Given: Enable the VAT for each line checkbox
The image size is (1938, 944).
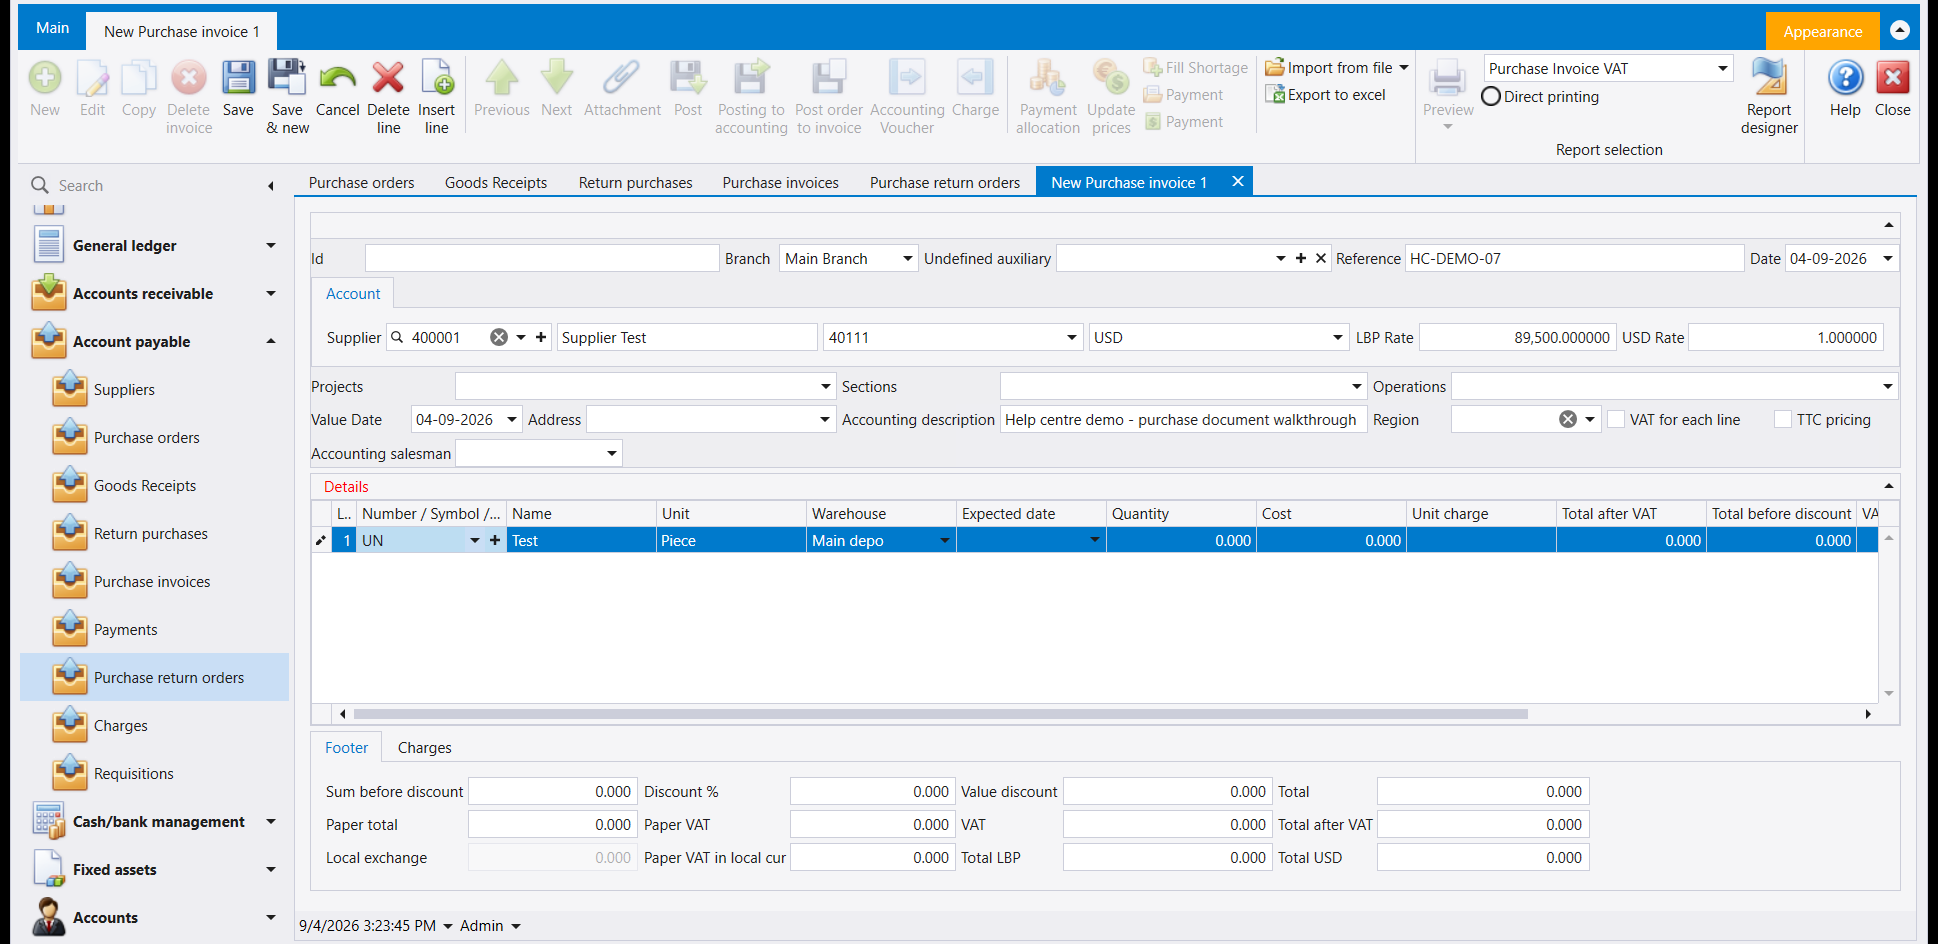Looking at the screenshot, I should pos(1616,420).
